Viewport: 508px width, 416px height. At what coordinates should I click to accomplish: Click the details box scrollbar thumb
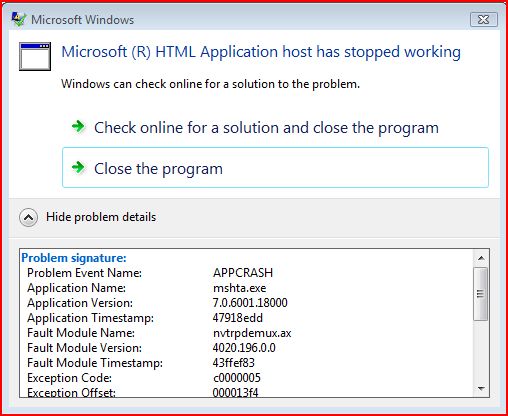click(x=481, y=294)
